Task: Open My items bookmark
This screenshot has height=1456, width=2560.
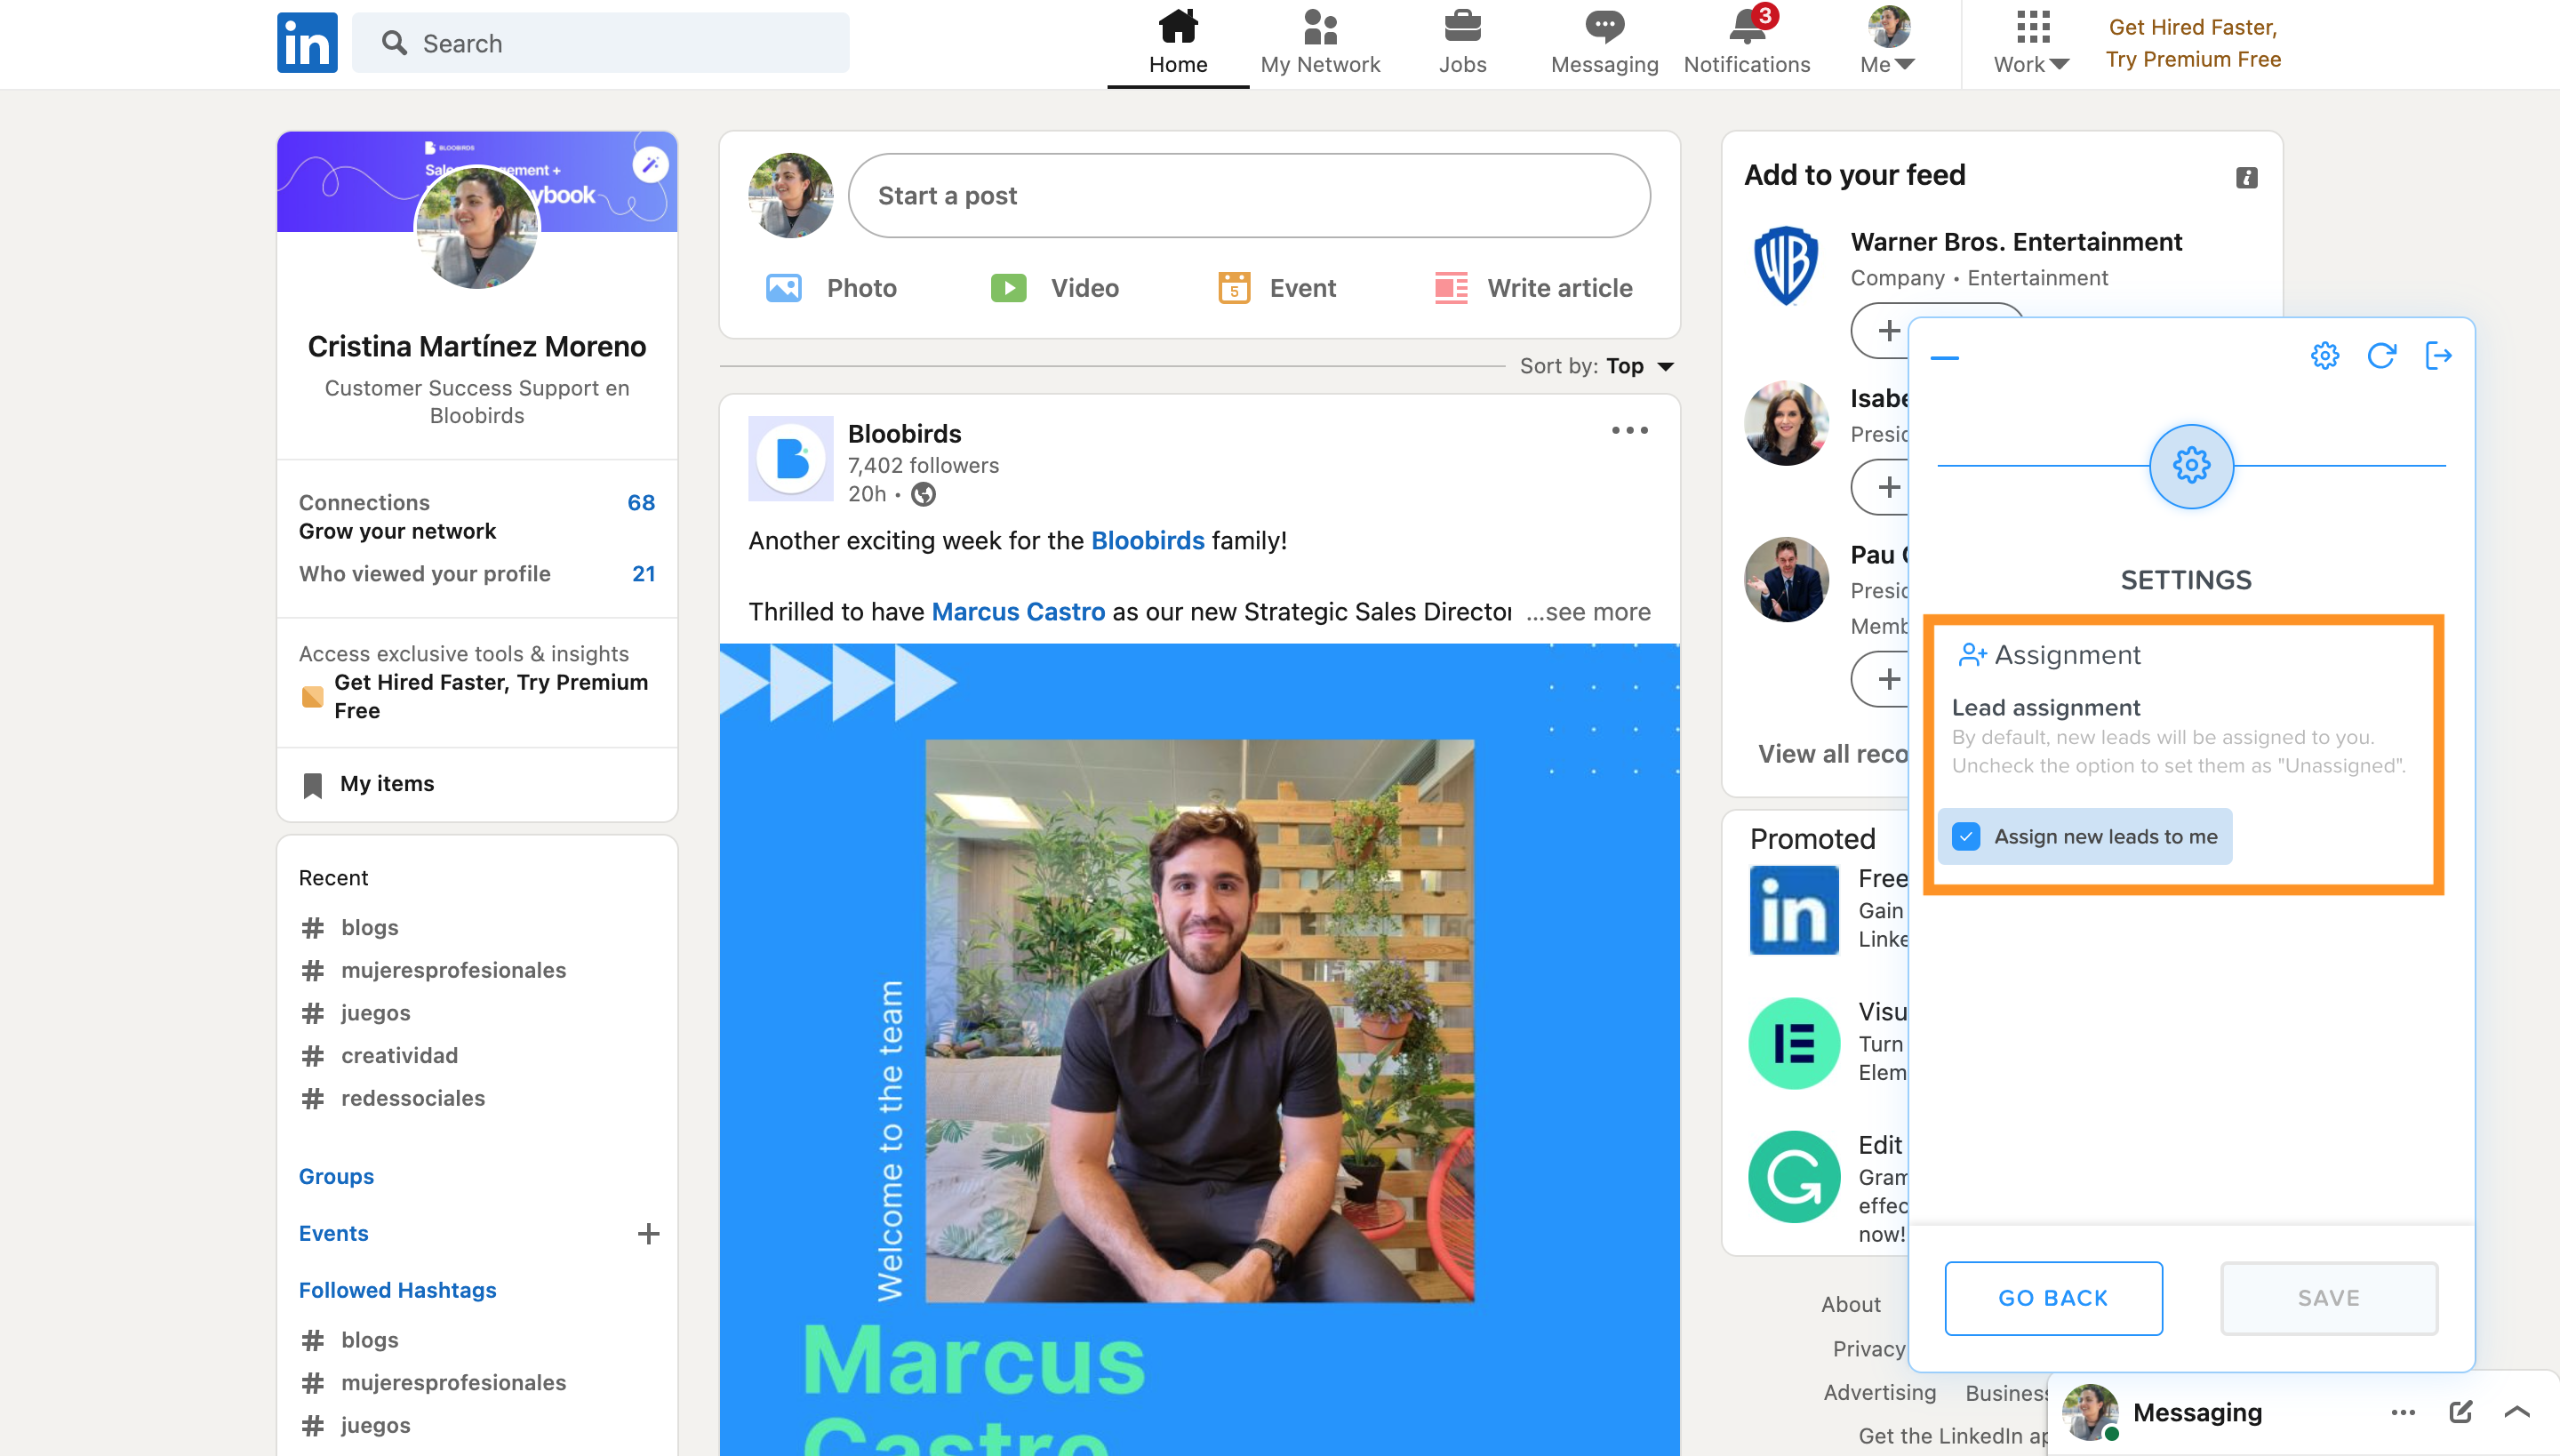Action: pos(368,784)
